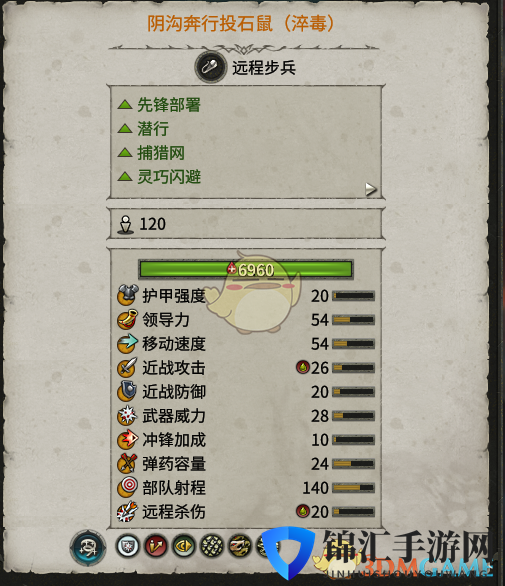This screenshot has height=586, width=505.
Task: Click the 部队射程 target icon
Action: tap(127, 487)
